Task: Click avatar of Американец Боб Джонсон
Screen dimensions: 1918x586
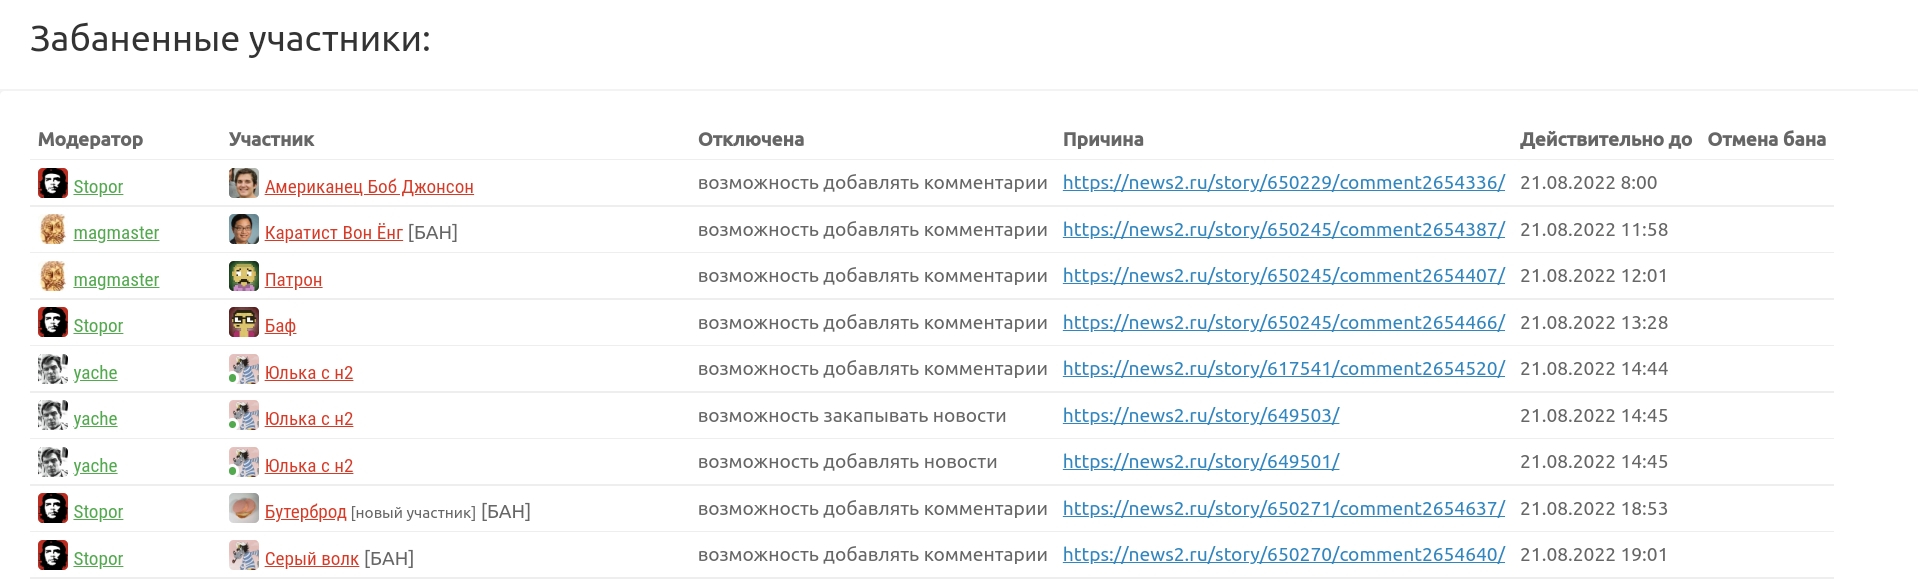Action: pos(244,183)
